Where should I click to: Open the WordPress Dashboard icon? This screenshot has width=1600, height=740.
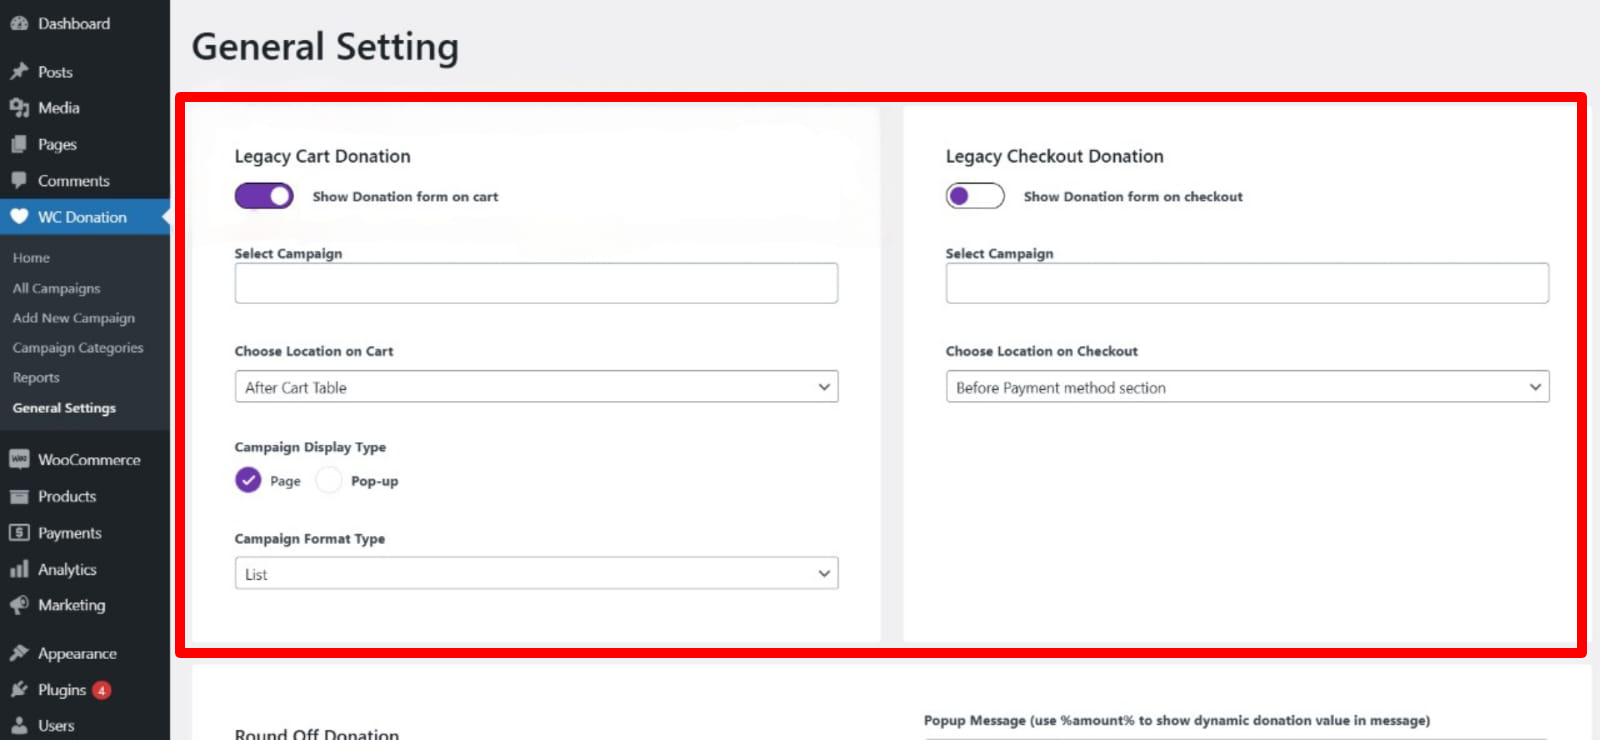[x=20, y=23]
